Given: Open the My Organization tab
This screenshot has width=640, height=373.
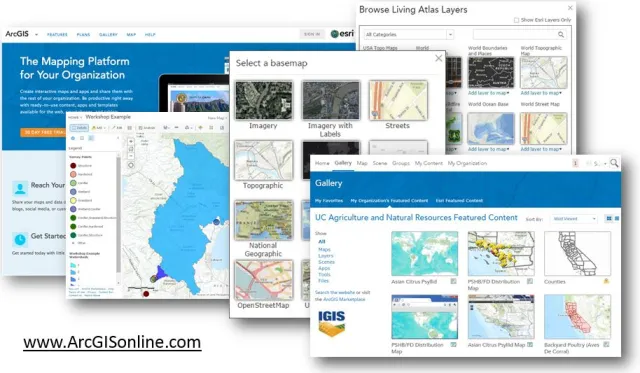Looking at the screenshot, I should (x=467, y=163).
